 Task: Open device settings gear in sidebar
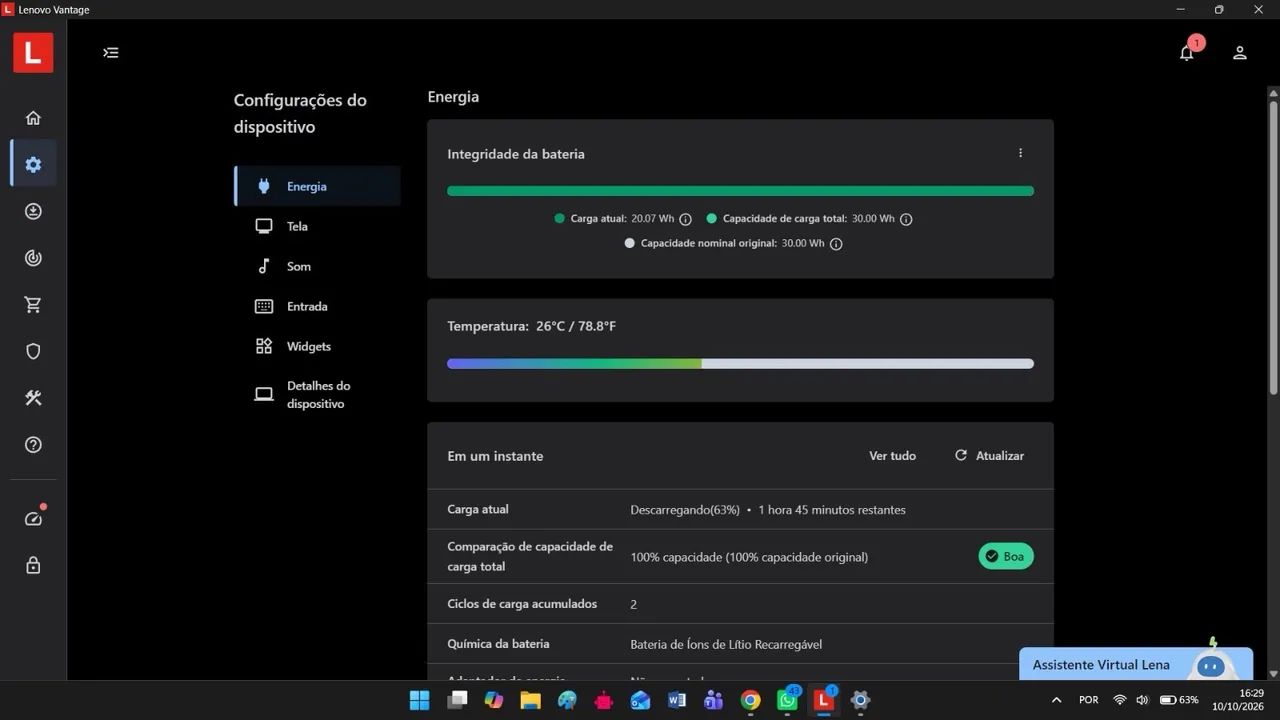pos(33,164)
